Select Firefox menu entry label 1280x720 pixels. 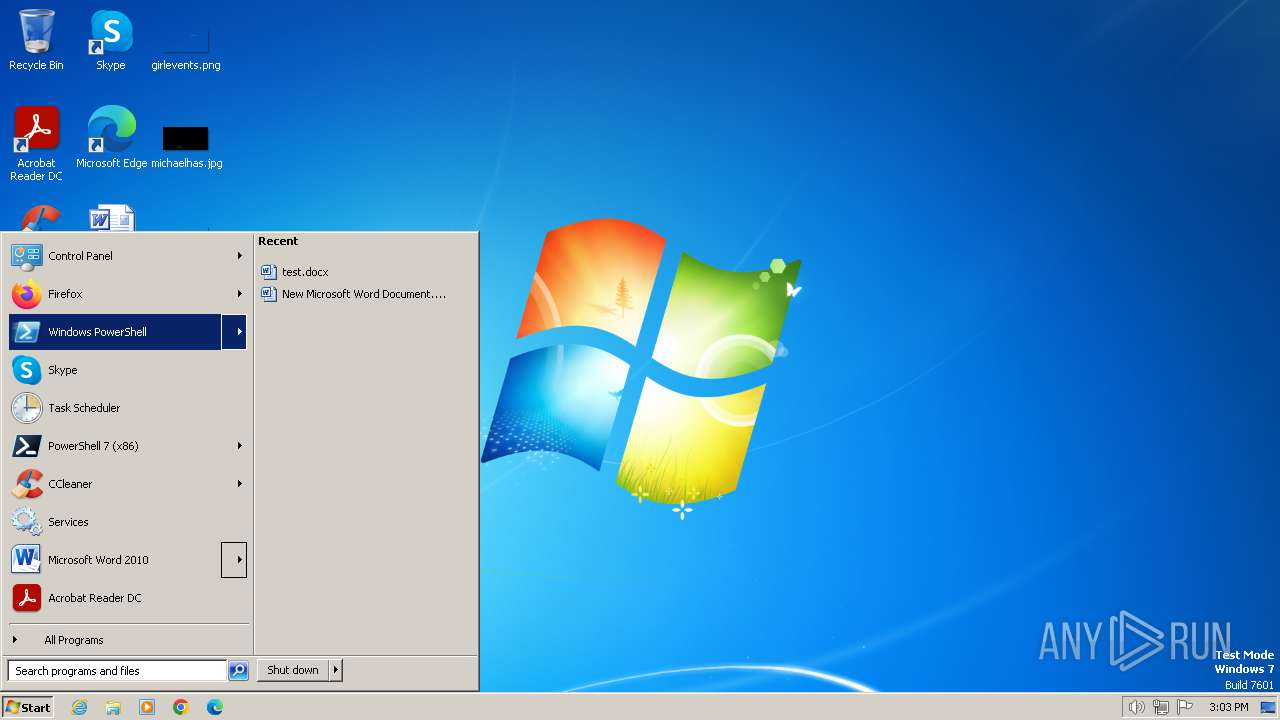(65, 294)
